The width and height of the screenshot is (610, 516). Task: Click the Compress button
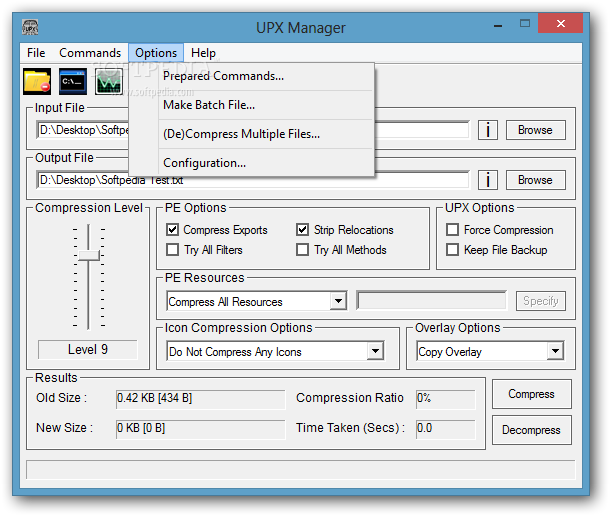[531, 394]
